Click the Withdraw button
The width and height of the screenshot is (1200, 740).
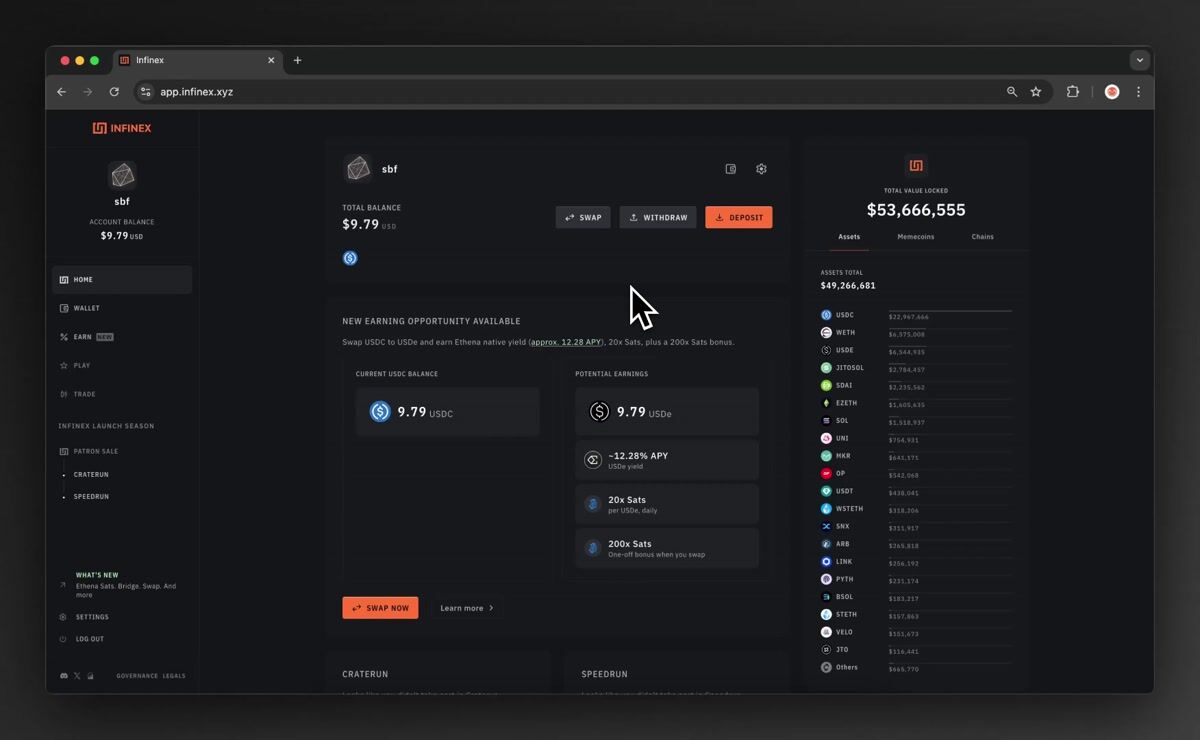pos(658,217)
